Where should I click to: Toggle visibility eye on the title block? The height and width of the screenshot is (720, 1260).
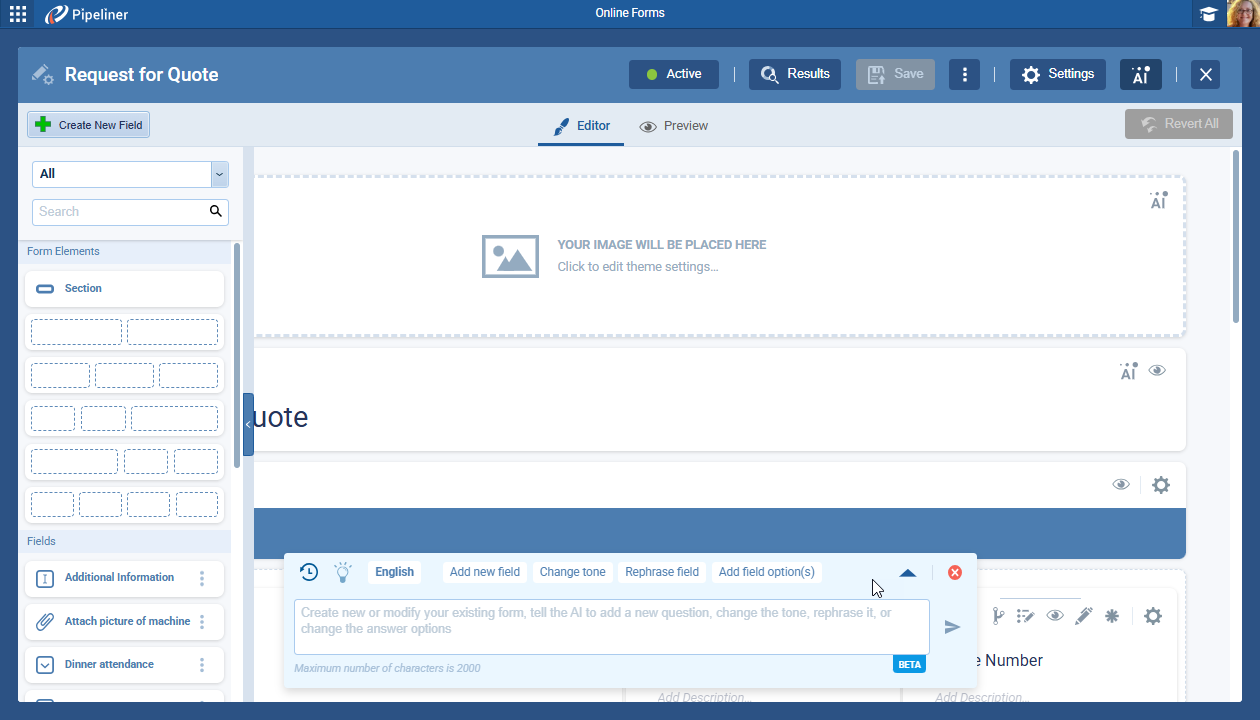tap(1157, 371)
